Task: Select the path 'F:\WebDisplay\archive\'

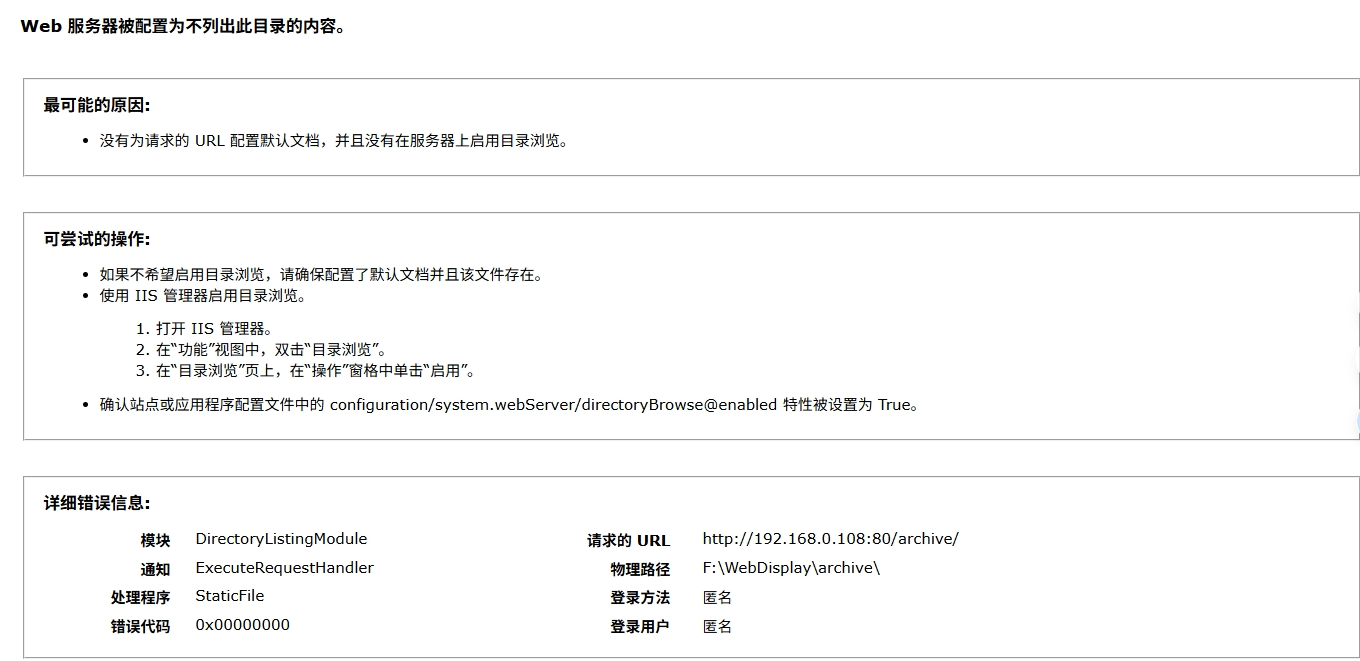Action: click(x=791, y=568)
